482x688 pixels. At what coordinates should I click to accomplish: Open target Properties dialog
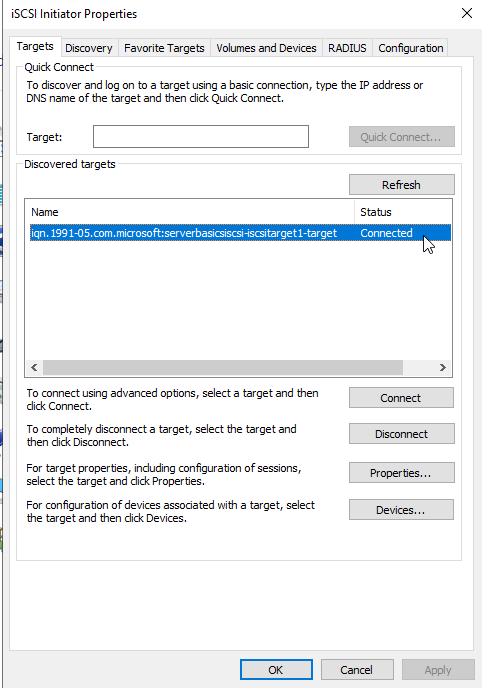point(401,473)
